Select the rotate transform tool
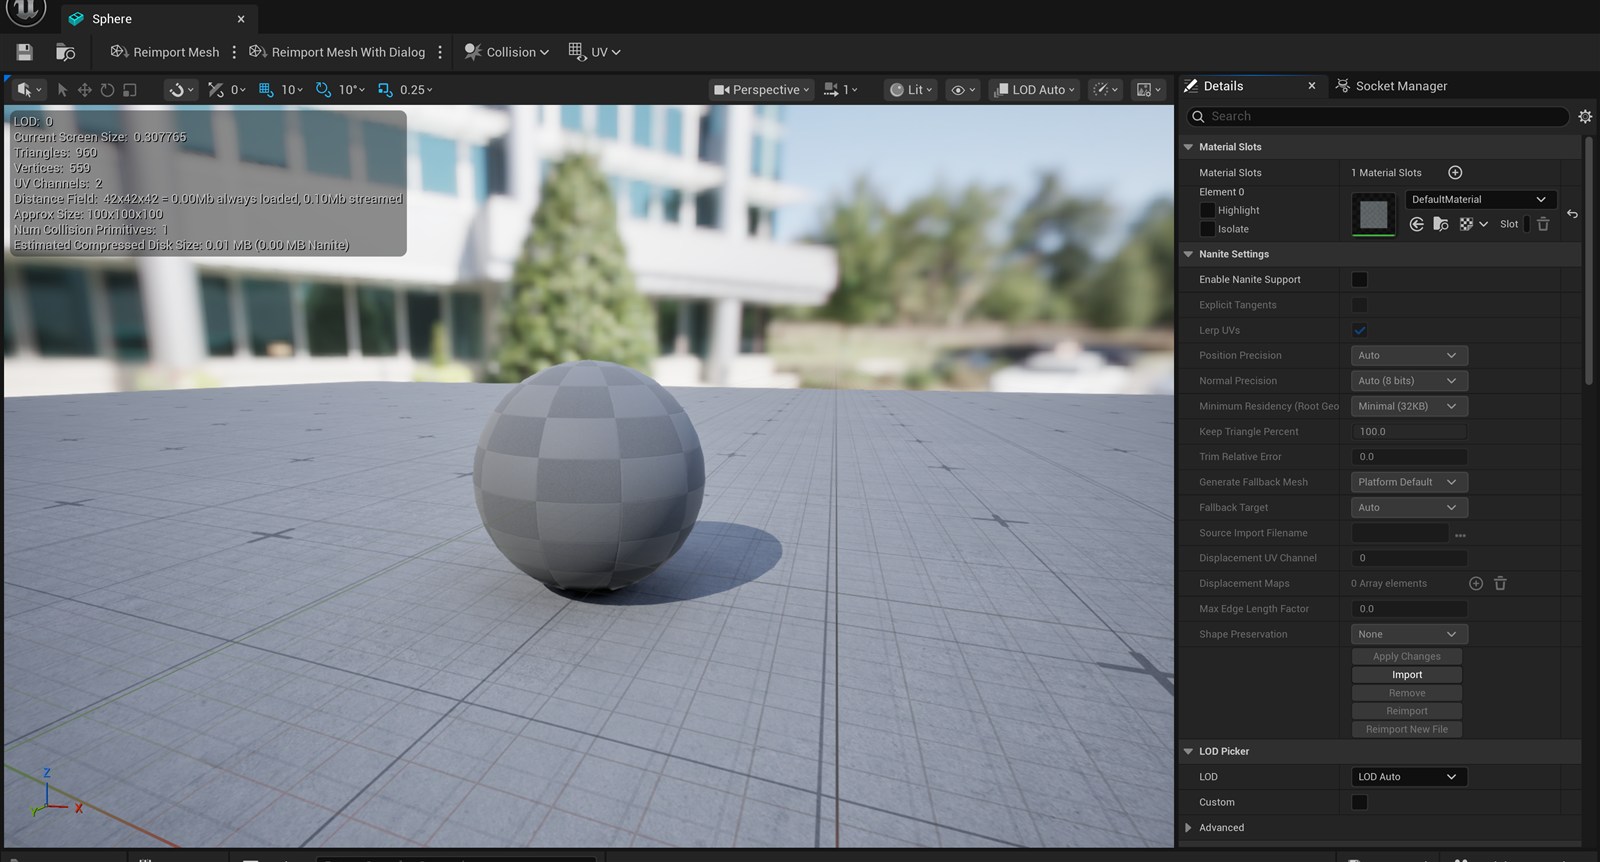 [x=107, y=90]
